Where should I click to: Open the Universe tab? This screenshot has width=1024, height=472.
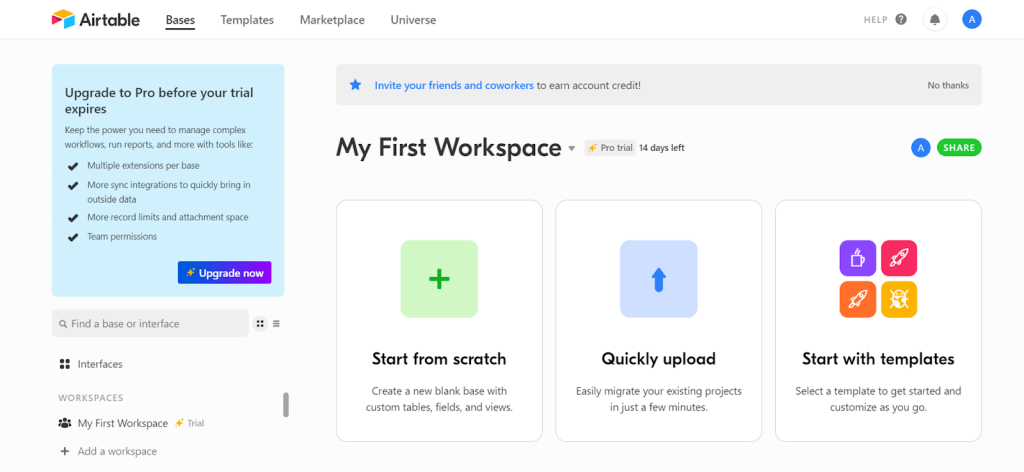(413, 20)
